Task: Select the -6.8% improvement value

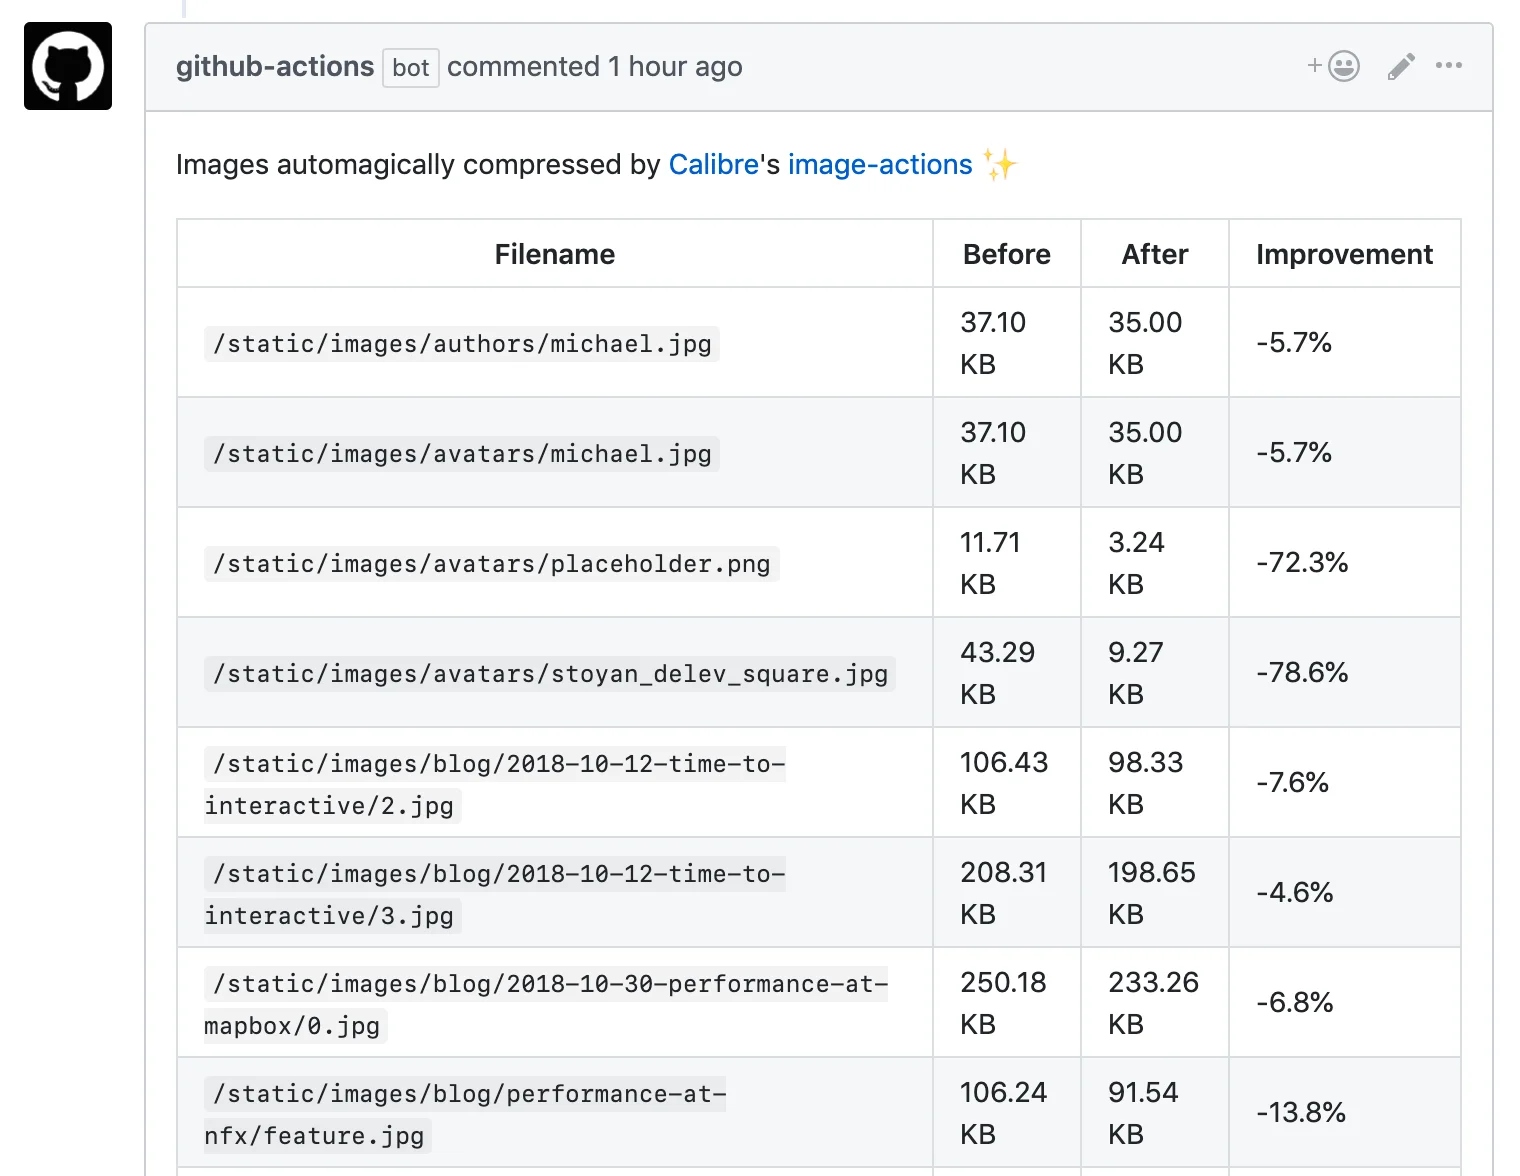Action: point(1295,1002)
